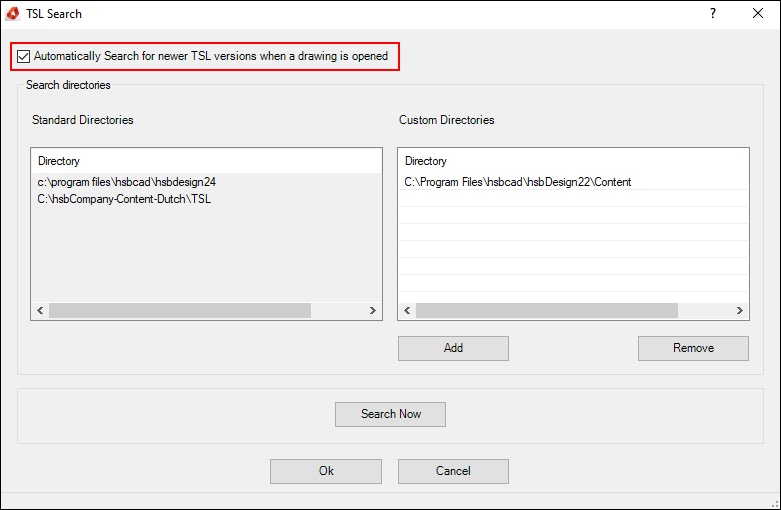781x510 pixels.
Task: Cancel the TSL Search dialog
Action: pos(453,471)
